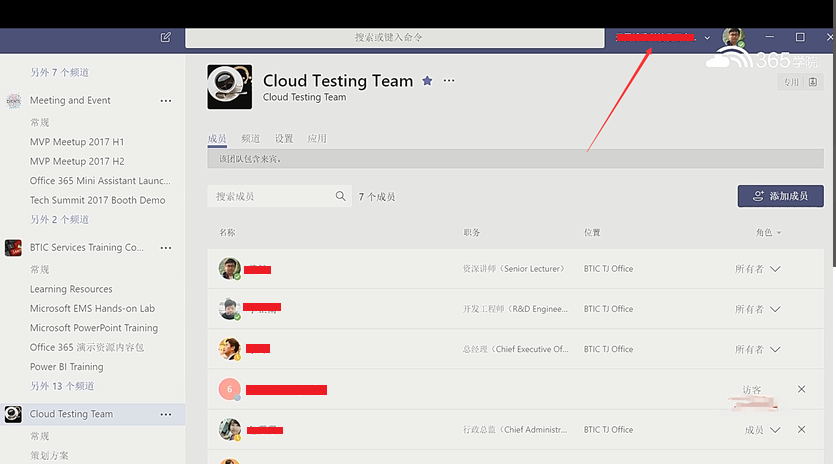Open Power BI Training channel
Screen dimensions: 836x464
(67, 367)
